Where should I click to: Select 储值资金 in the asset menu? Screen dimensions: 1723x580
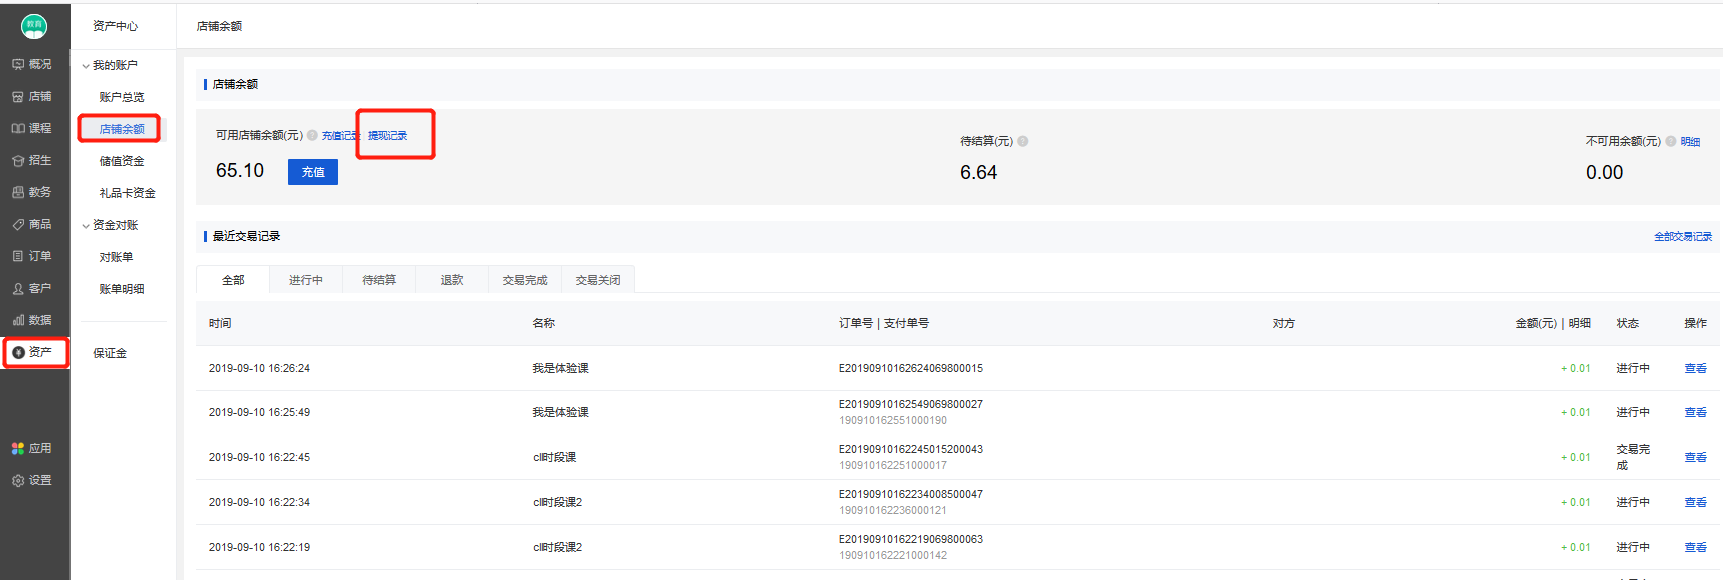pos(122,161)
